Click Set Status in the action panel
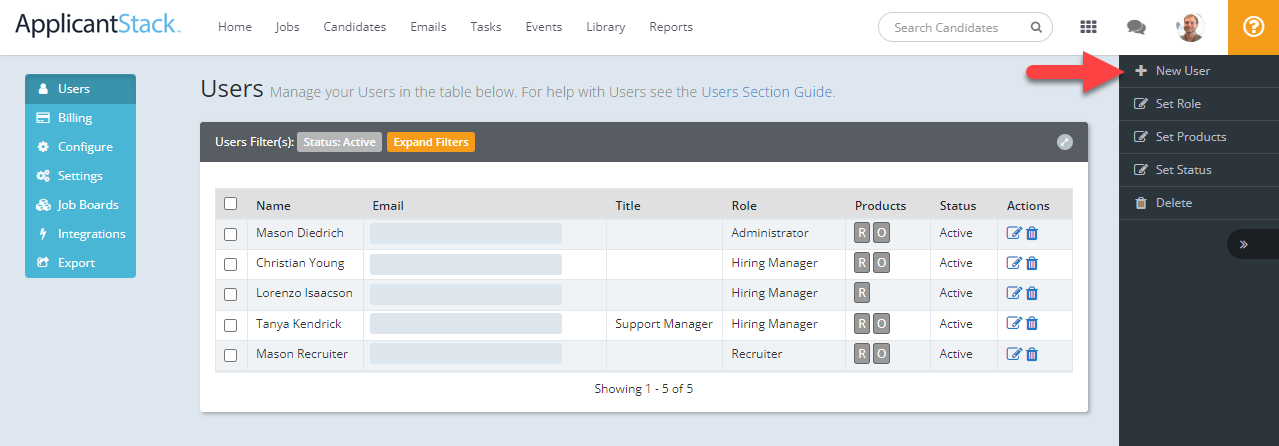 (1199, 170)
